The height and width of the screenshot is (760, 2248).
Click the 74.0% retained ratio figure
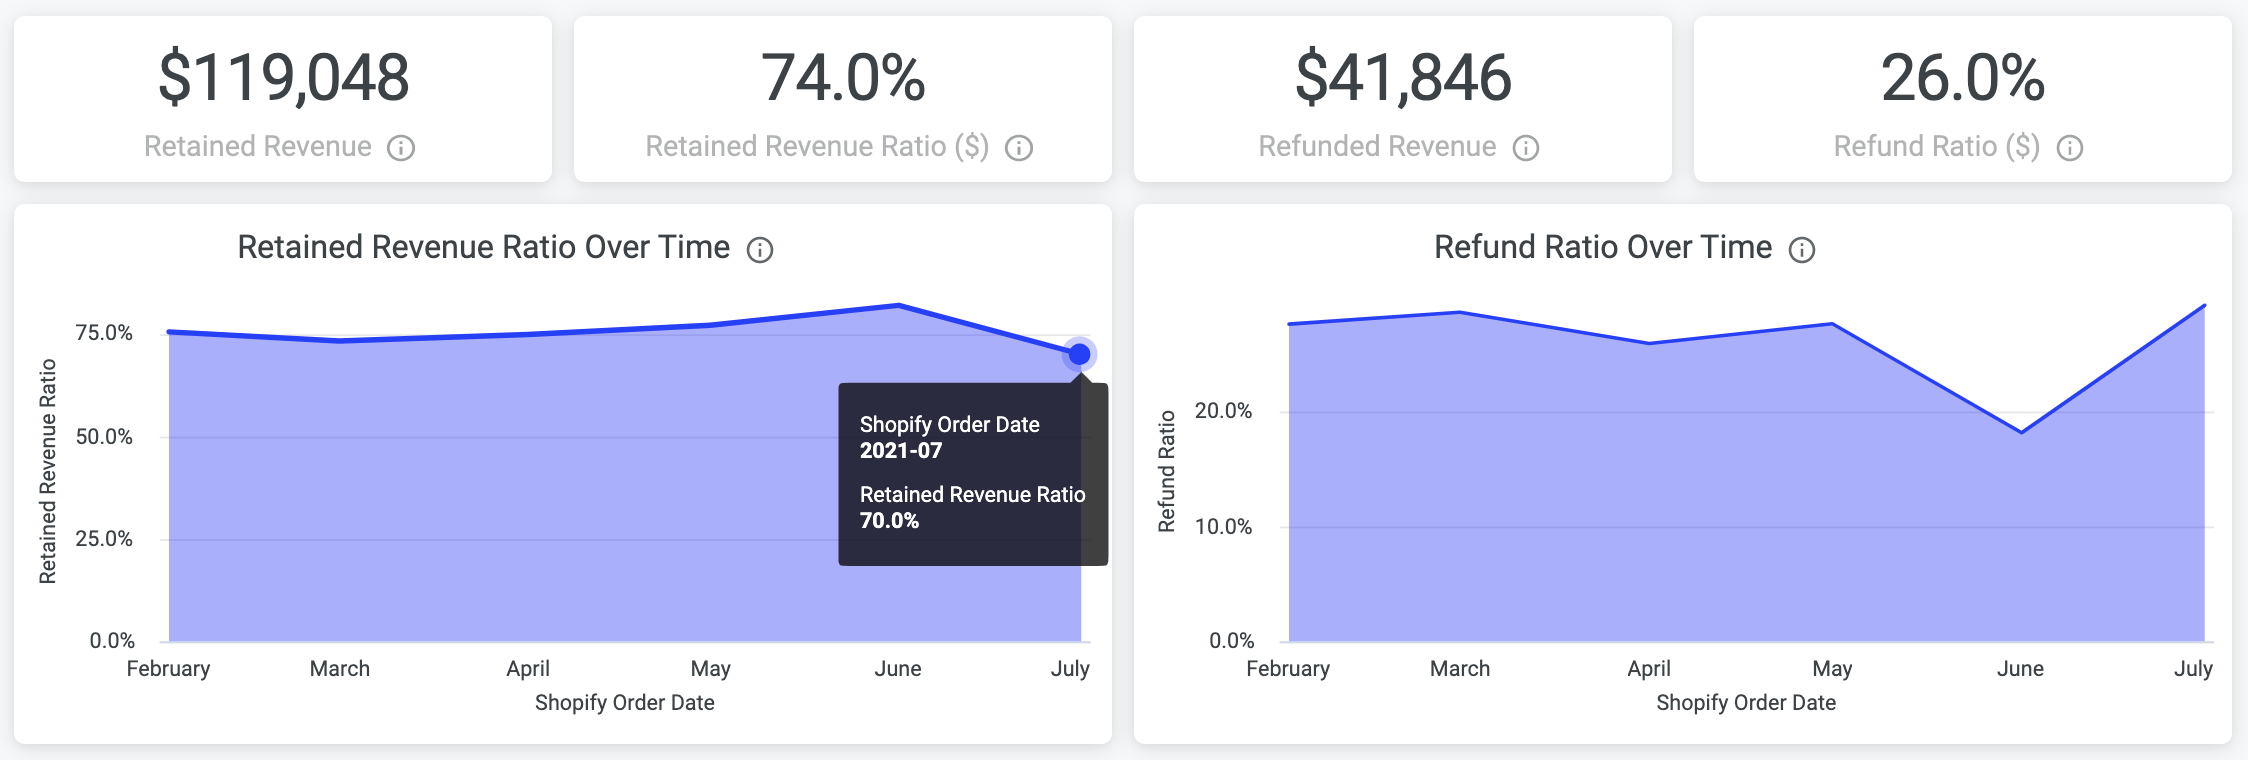[x=843, y=78]
